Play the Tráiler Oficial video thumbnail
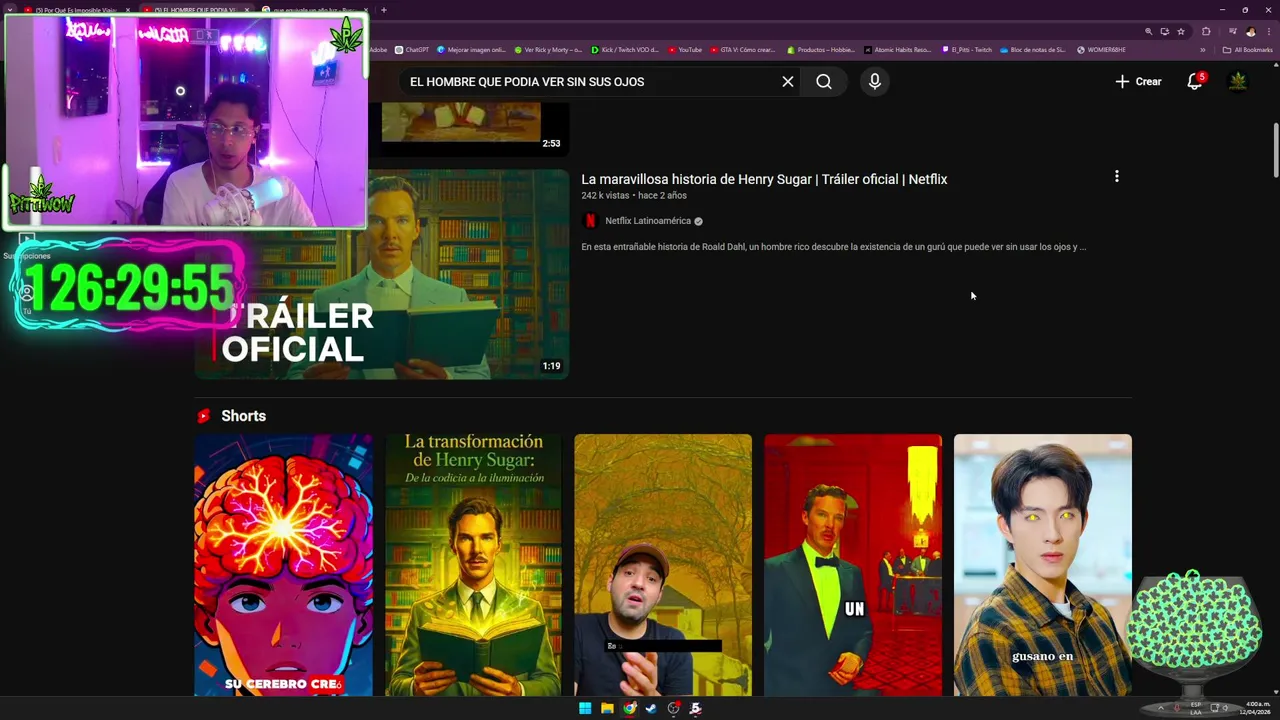This screenshot has height=720, width=1280. coord(382,274)
